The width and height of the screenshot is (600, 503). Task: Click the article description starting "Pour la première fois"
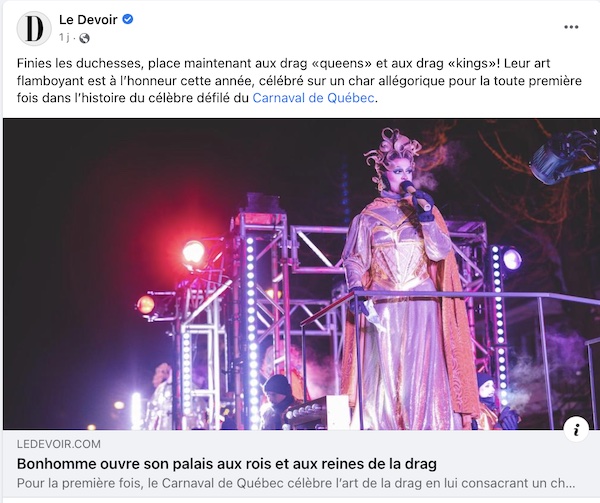296,483
